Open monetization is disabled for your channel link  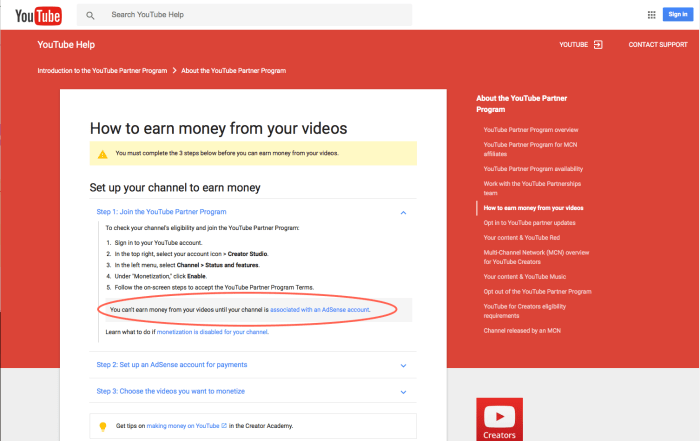click(x=212, y=332)
